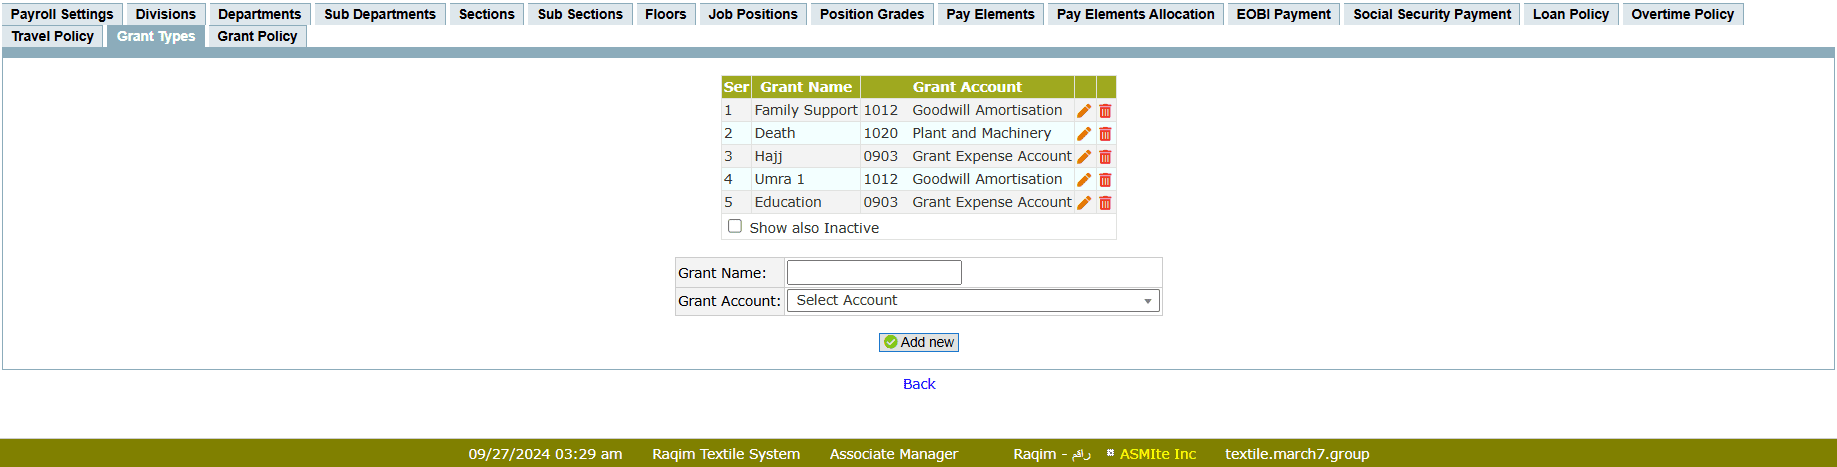The height and width of the screenshot is (467, 1837).
Task: Edit the Hajj grant entry
Action: click(1084, 157)
